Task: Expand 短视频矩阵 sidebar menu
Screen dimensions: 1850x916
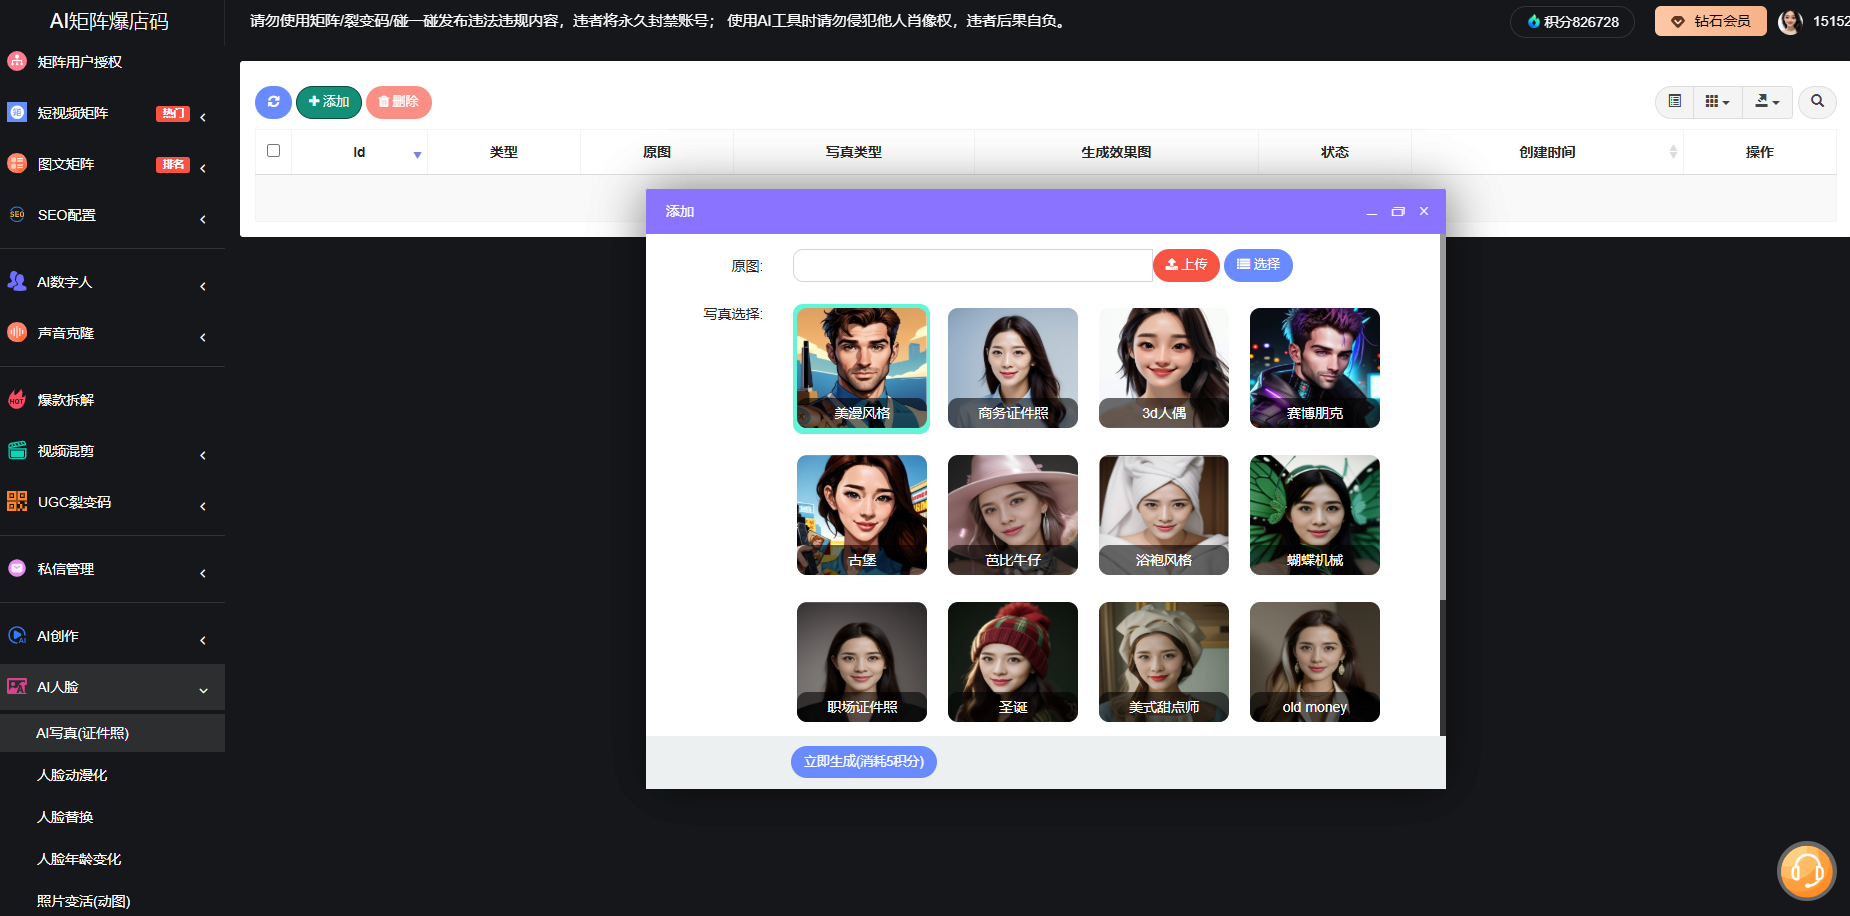Action: tap(112, 113)
